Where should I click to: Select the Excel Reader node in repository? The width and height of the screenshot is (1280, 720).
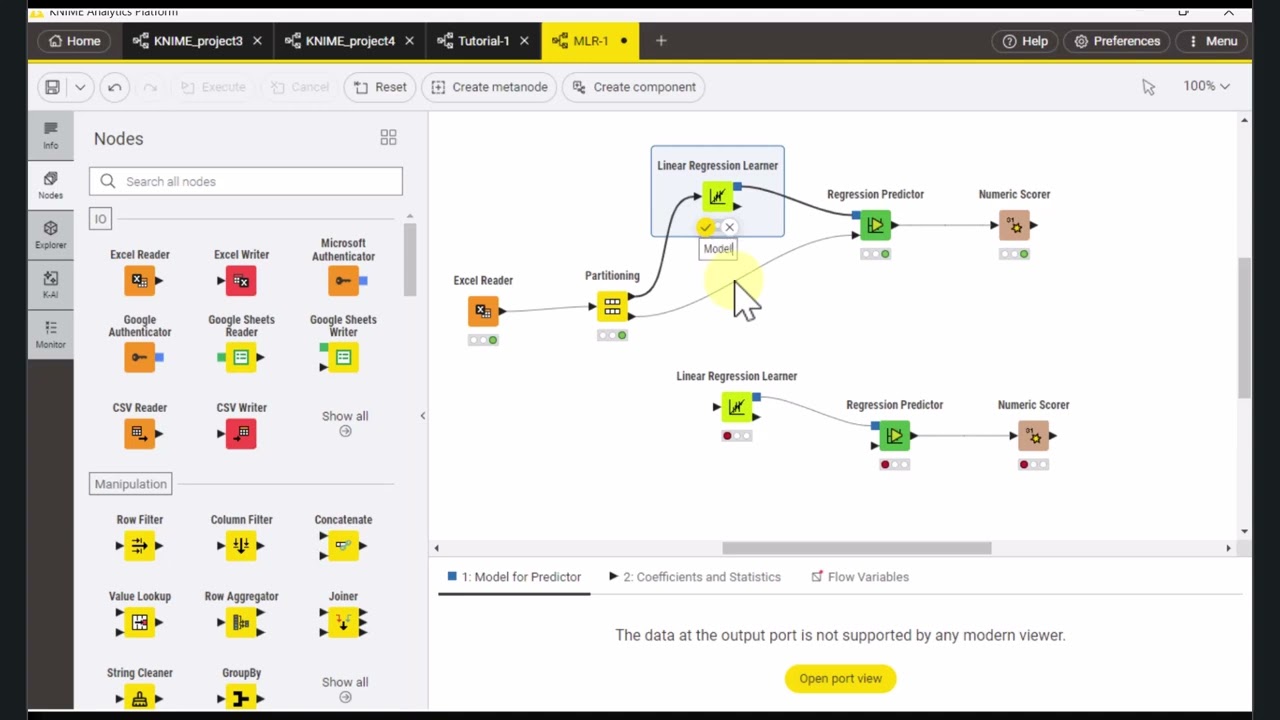point(140,281)
